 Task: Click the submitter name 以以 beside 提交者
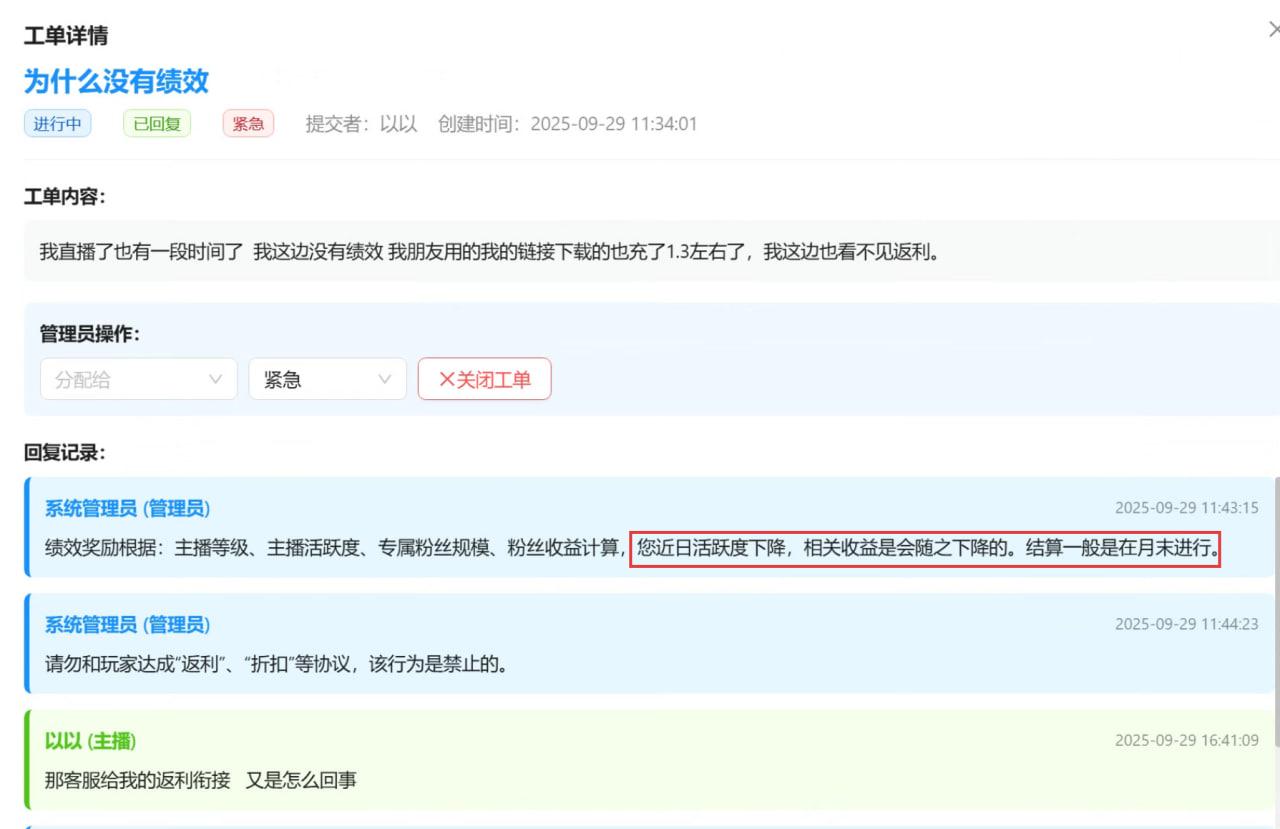click(x=398, y=124)
